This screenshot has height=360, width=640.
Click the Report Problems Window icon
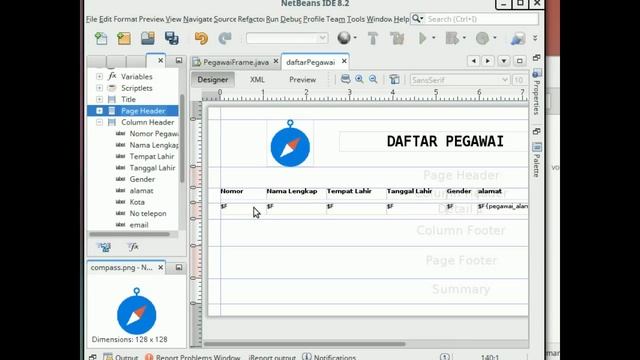(149, 357)
